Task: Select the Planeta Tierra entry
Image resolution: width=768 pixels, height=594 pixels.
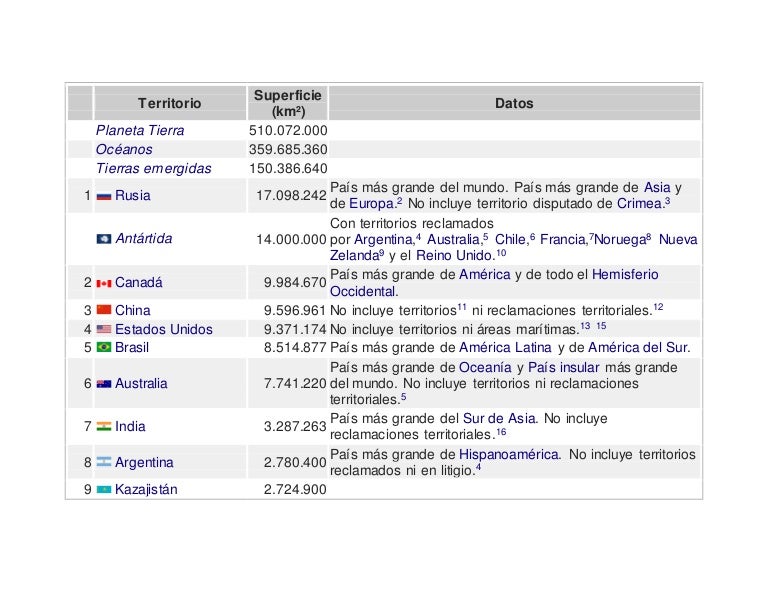Action: [x=140, y=131]
